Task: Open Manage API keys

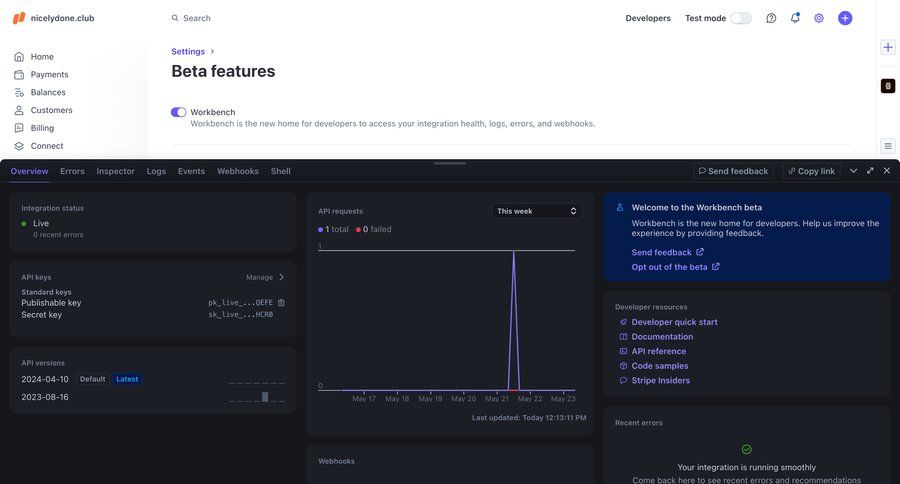Action: (x=265, y=277)
